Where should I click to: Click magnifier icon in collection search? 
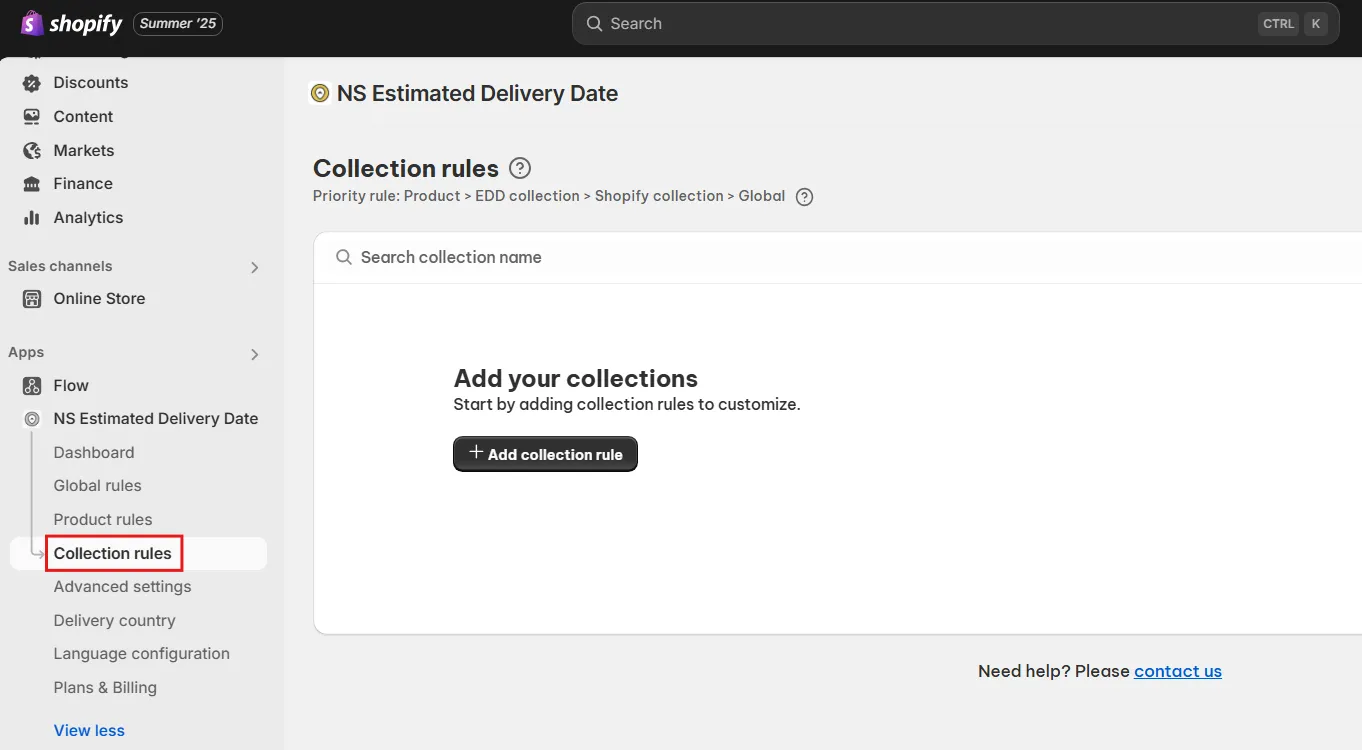coord(344,258)
